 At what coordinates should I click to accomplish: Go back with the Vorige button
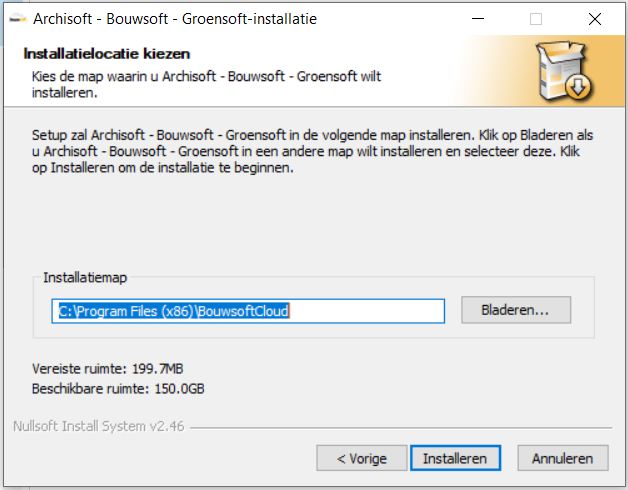point(362,458)
